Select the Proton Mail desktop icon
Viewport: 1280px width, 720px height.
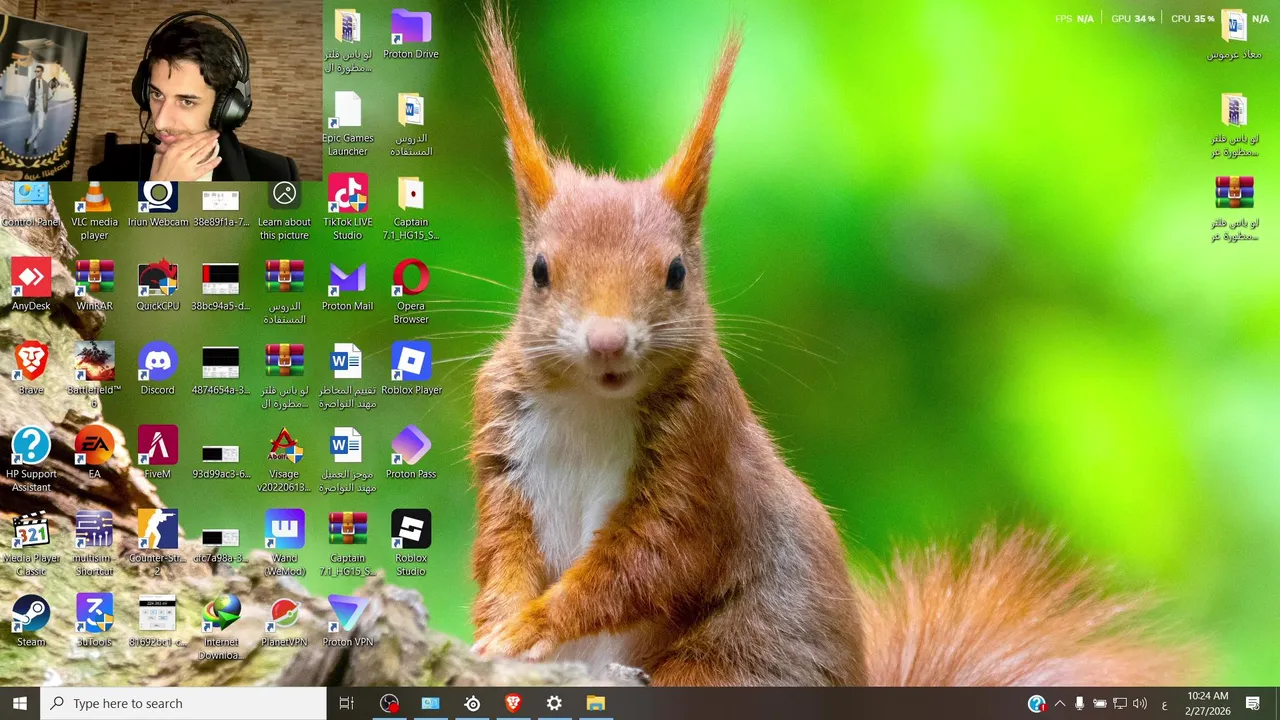pyautogui.click(x=347, y=286)
